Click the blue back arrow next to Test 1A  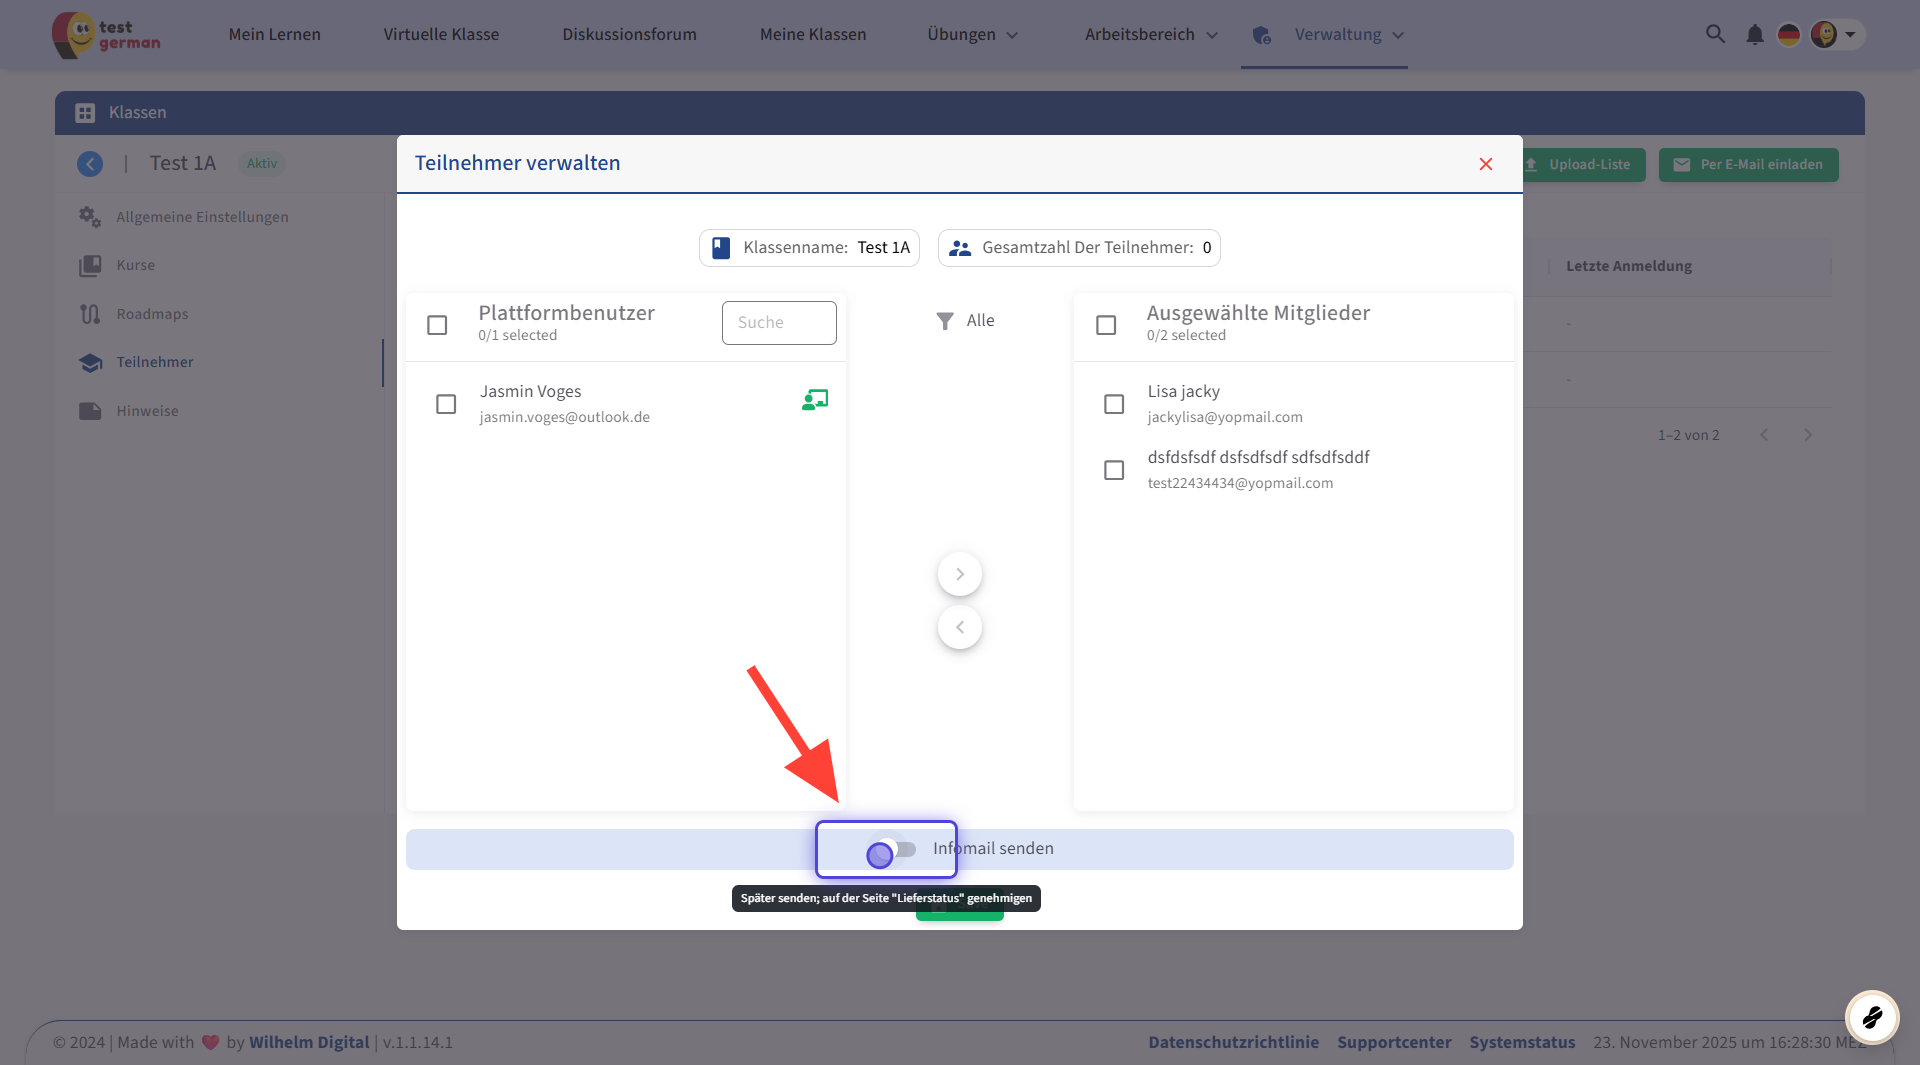tap(90, 164)
